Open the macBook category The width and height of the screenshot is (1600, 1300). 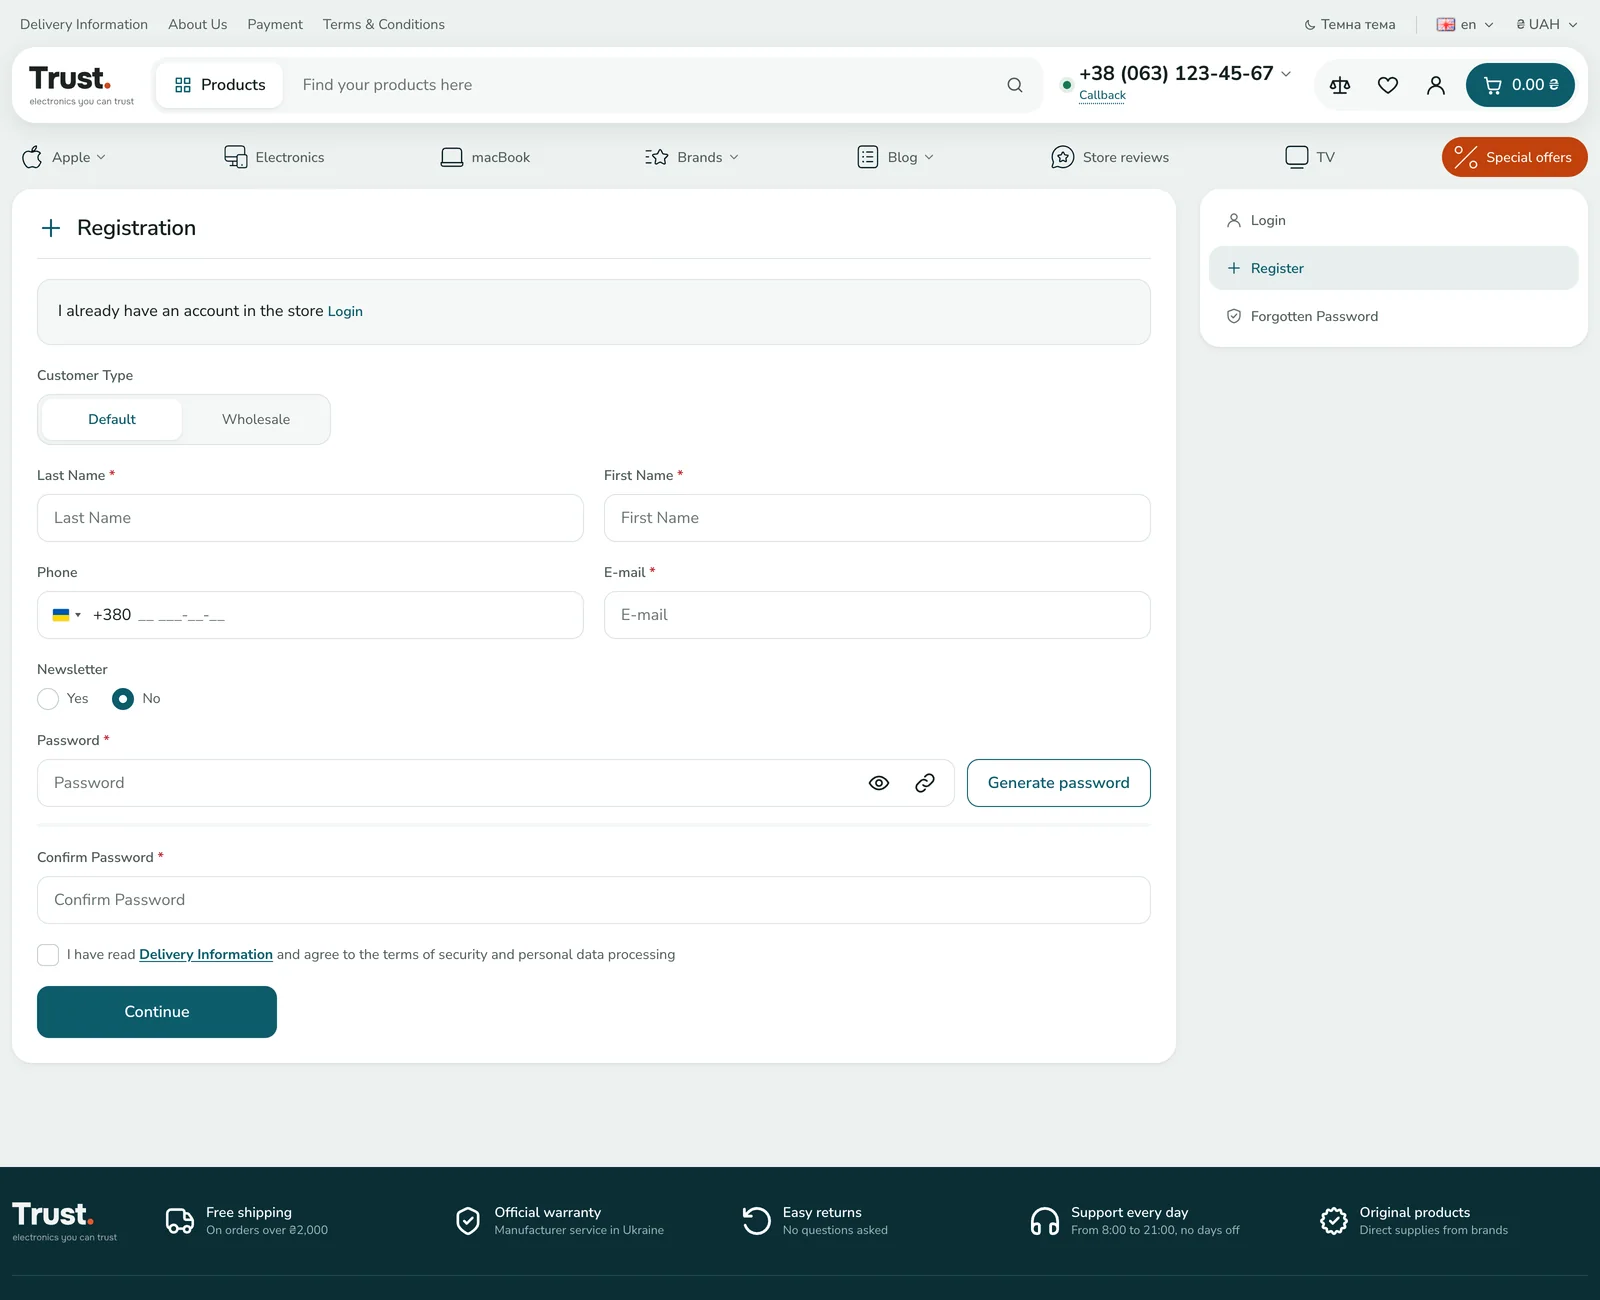coord(485,157)
